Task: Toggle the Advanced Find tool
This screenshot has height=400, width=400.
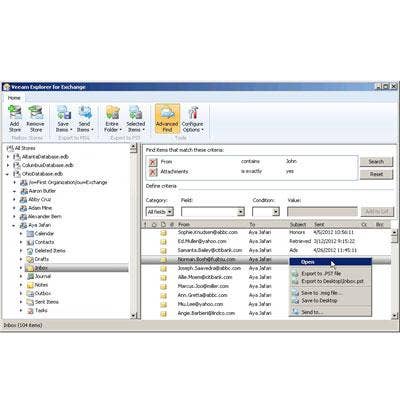Action: point(167,119)
